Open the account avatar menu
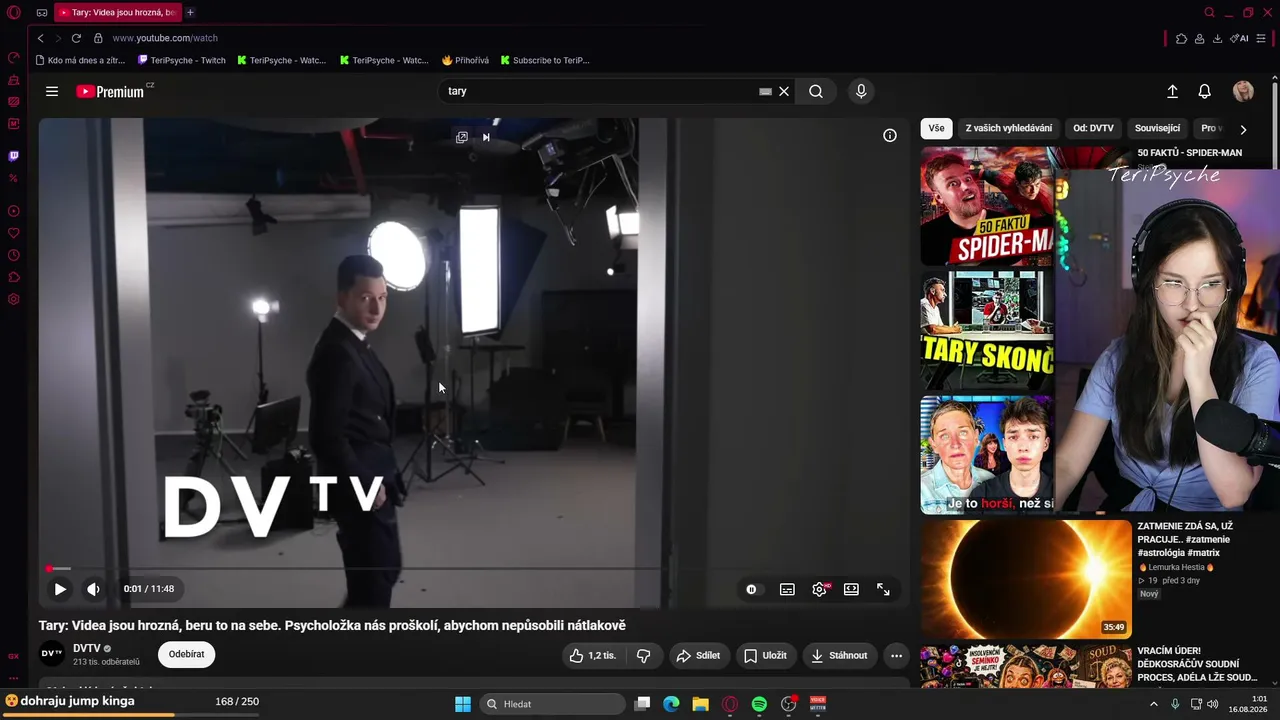The width and height of the screenshot is (1280, 720). 1243,91
